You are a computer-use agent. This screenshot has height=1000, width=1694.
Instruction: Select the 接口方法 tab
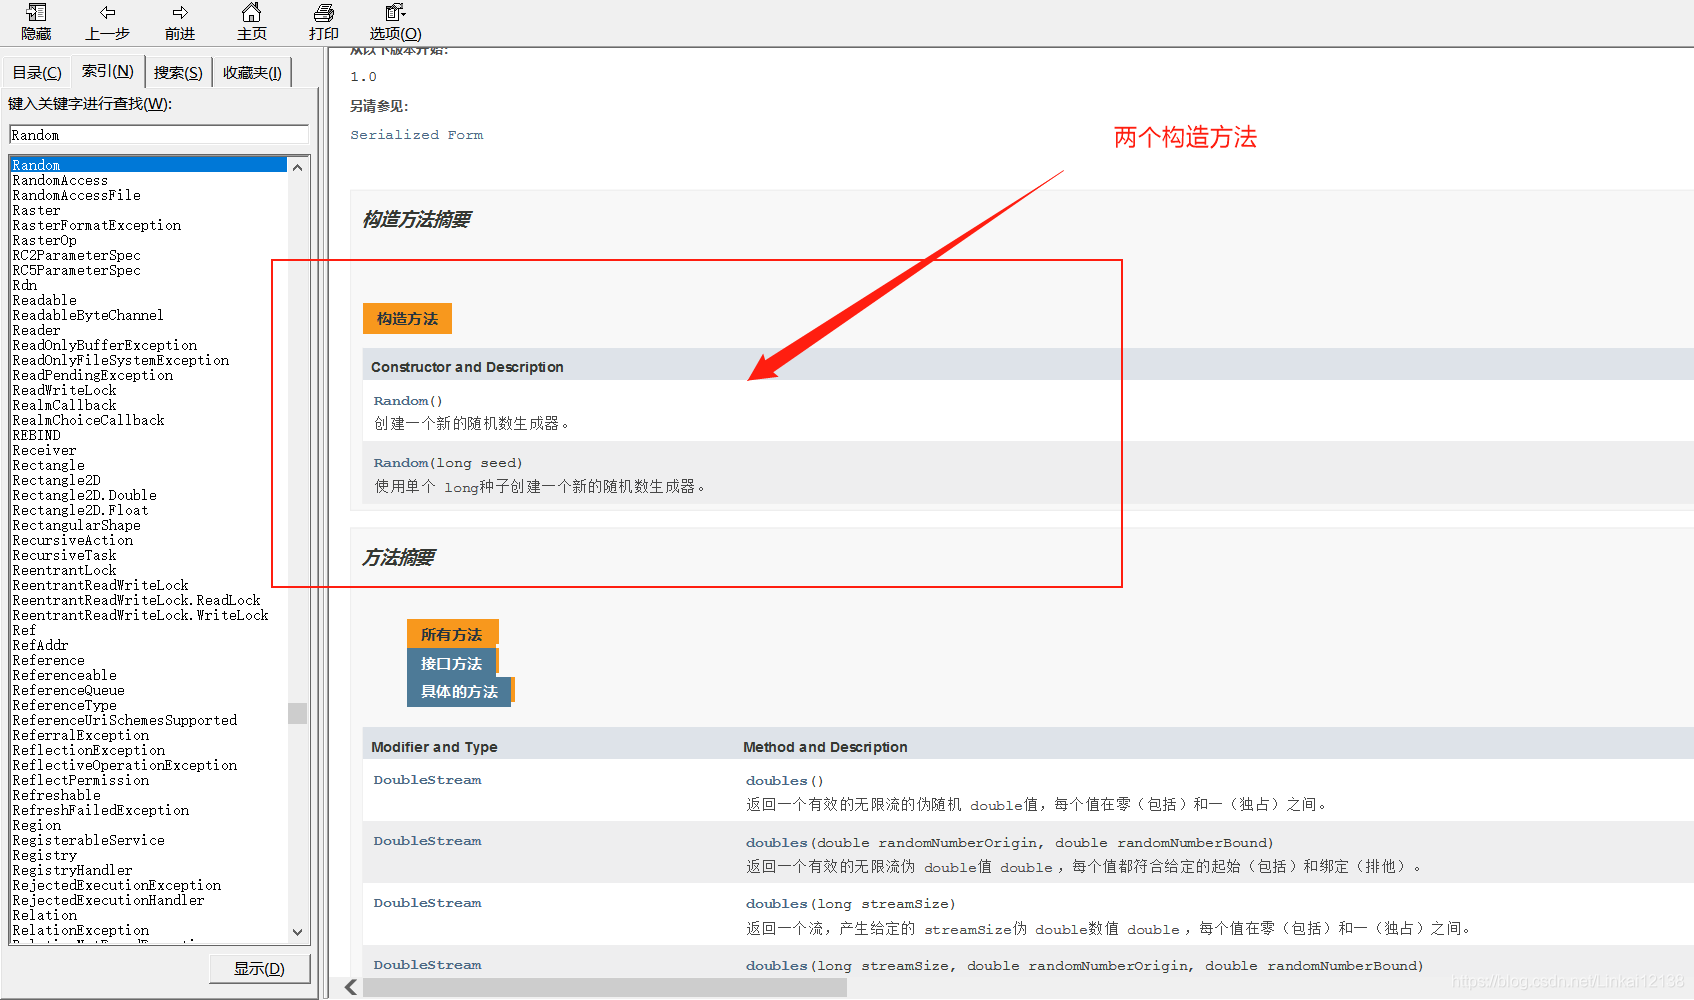click(451, 664)
